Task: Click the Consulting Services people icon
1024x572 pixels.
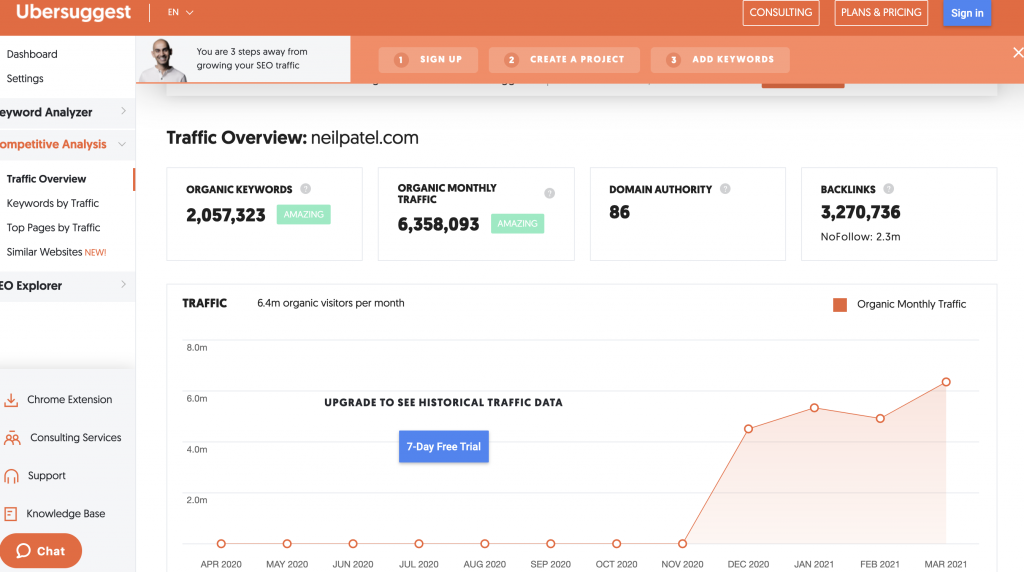Action: [12, 438]
